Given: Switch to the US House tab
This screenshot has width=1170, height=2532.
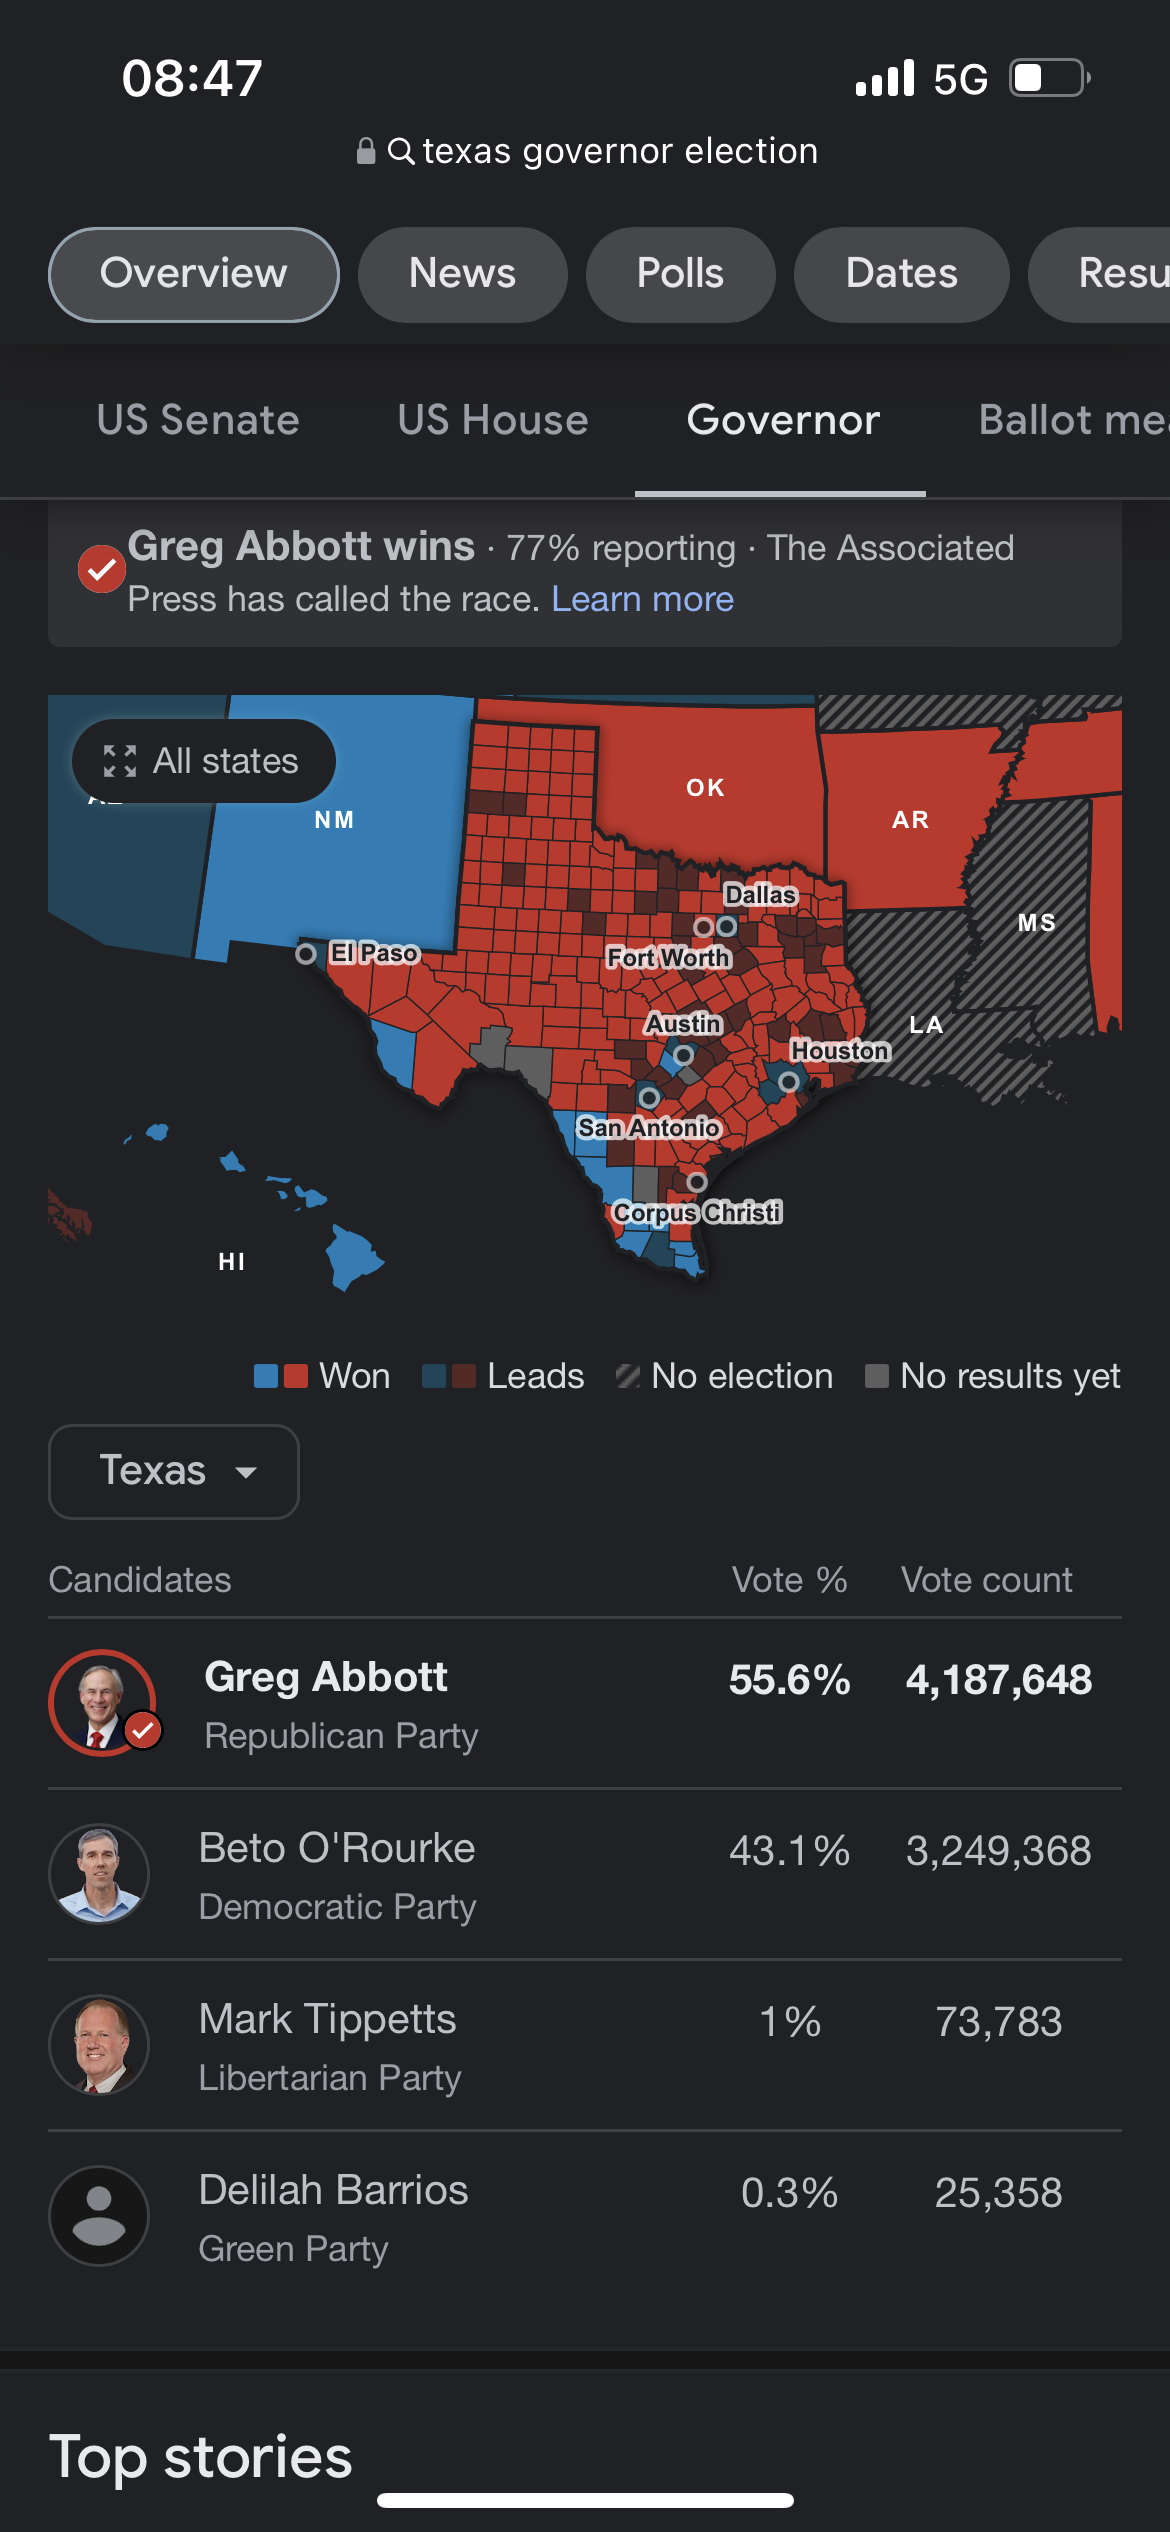Looking at the screenshot, I should coord(493,420).
